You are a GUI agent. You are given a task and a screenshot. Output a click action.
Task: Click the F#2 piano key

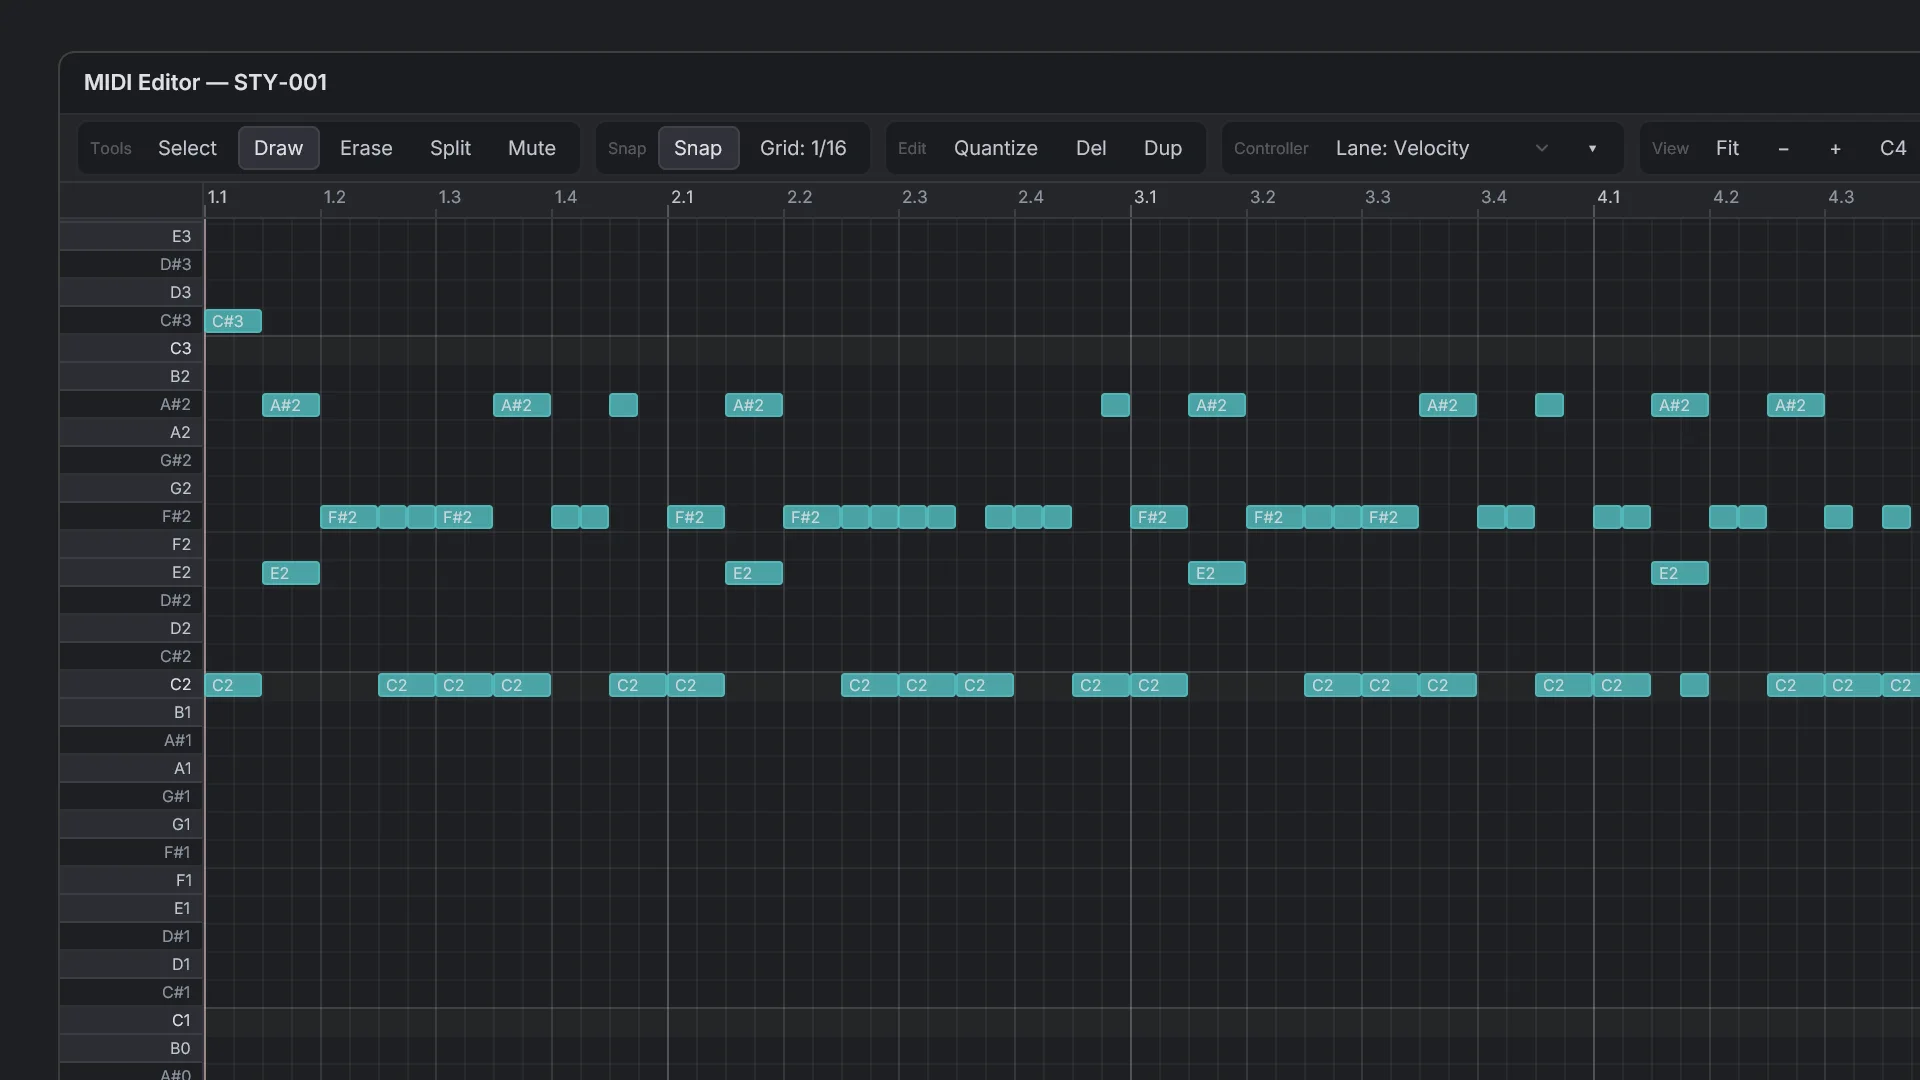131,516
